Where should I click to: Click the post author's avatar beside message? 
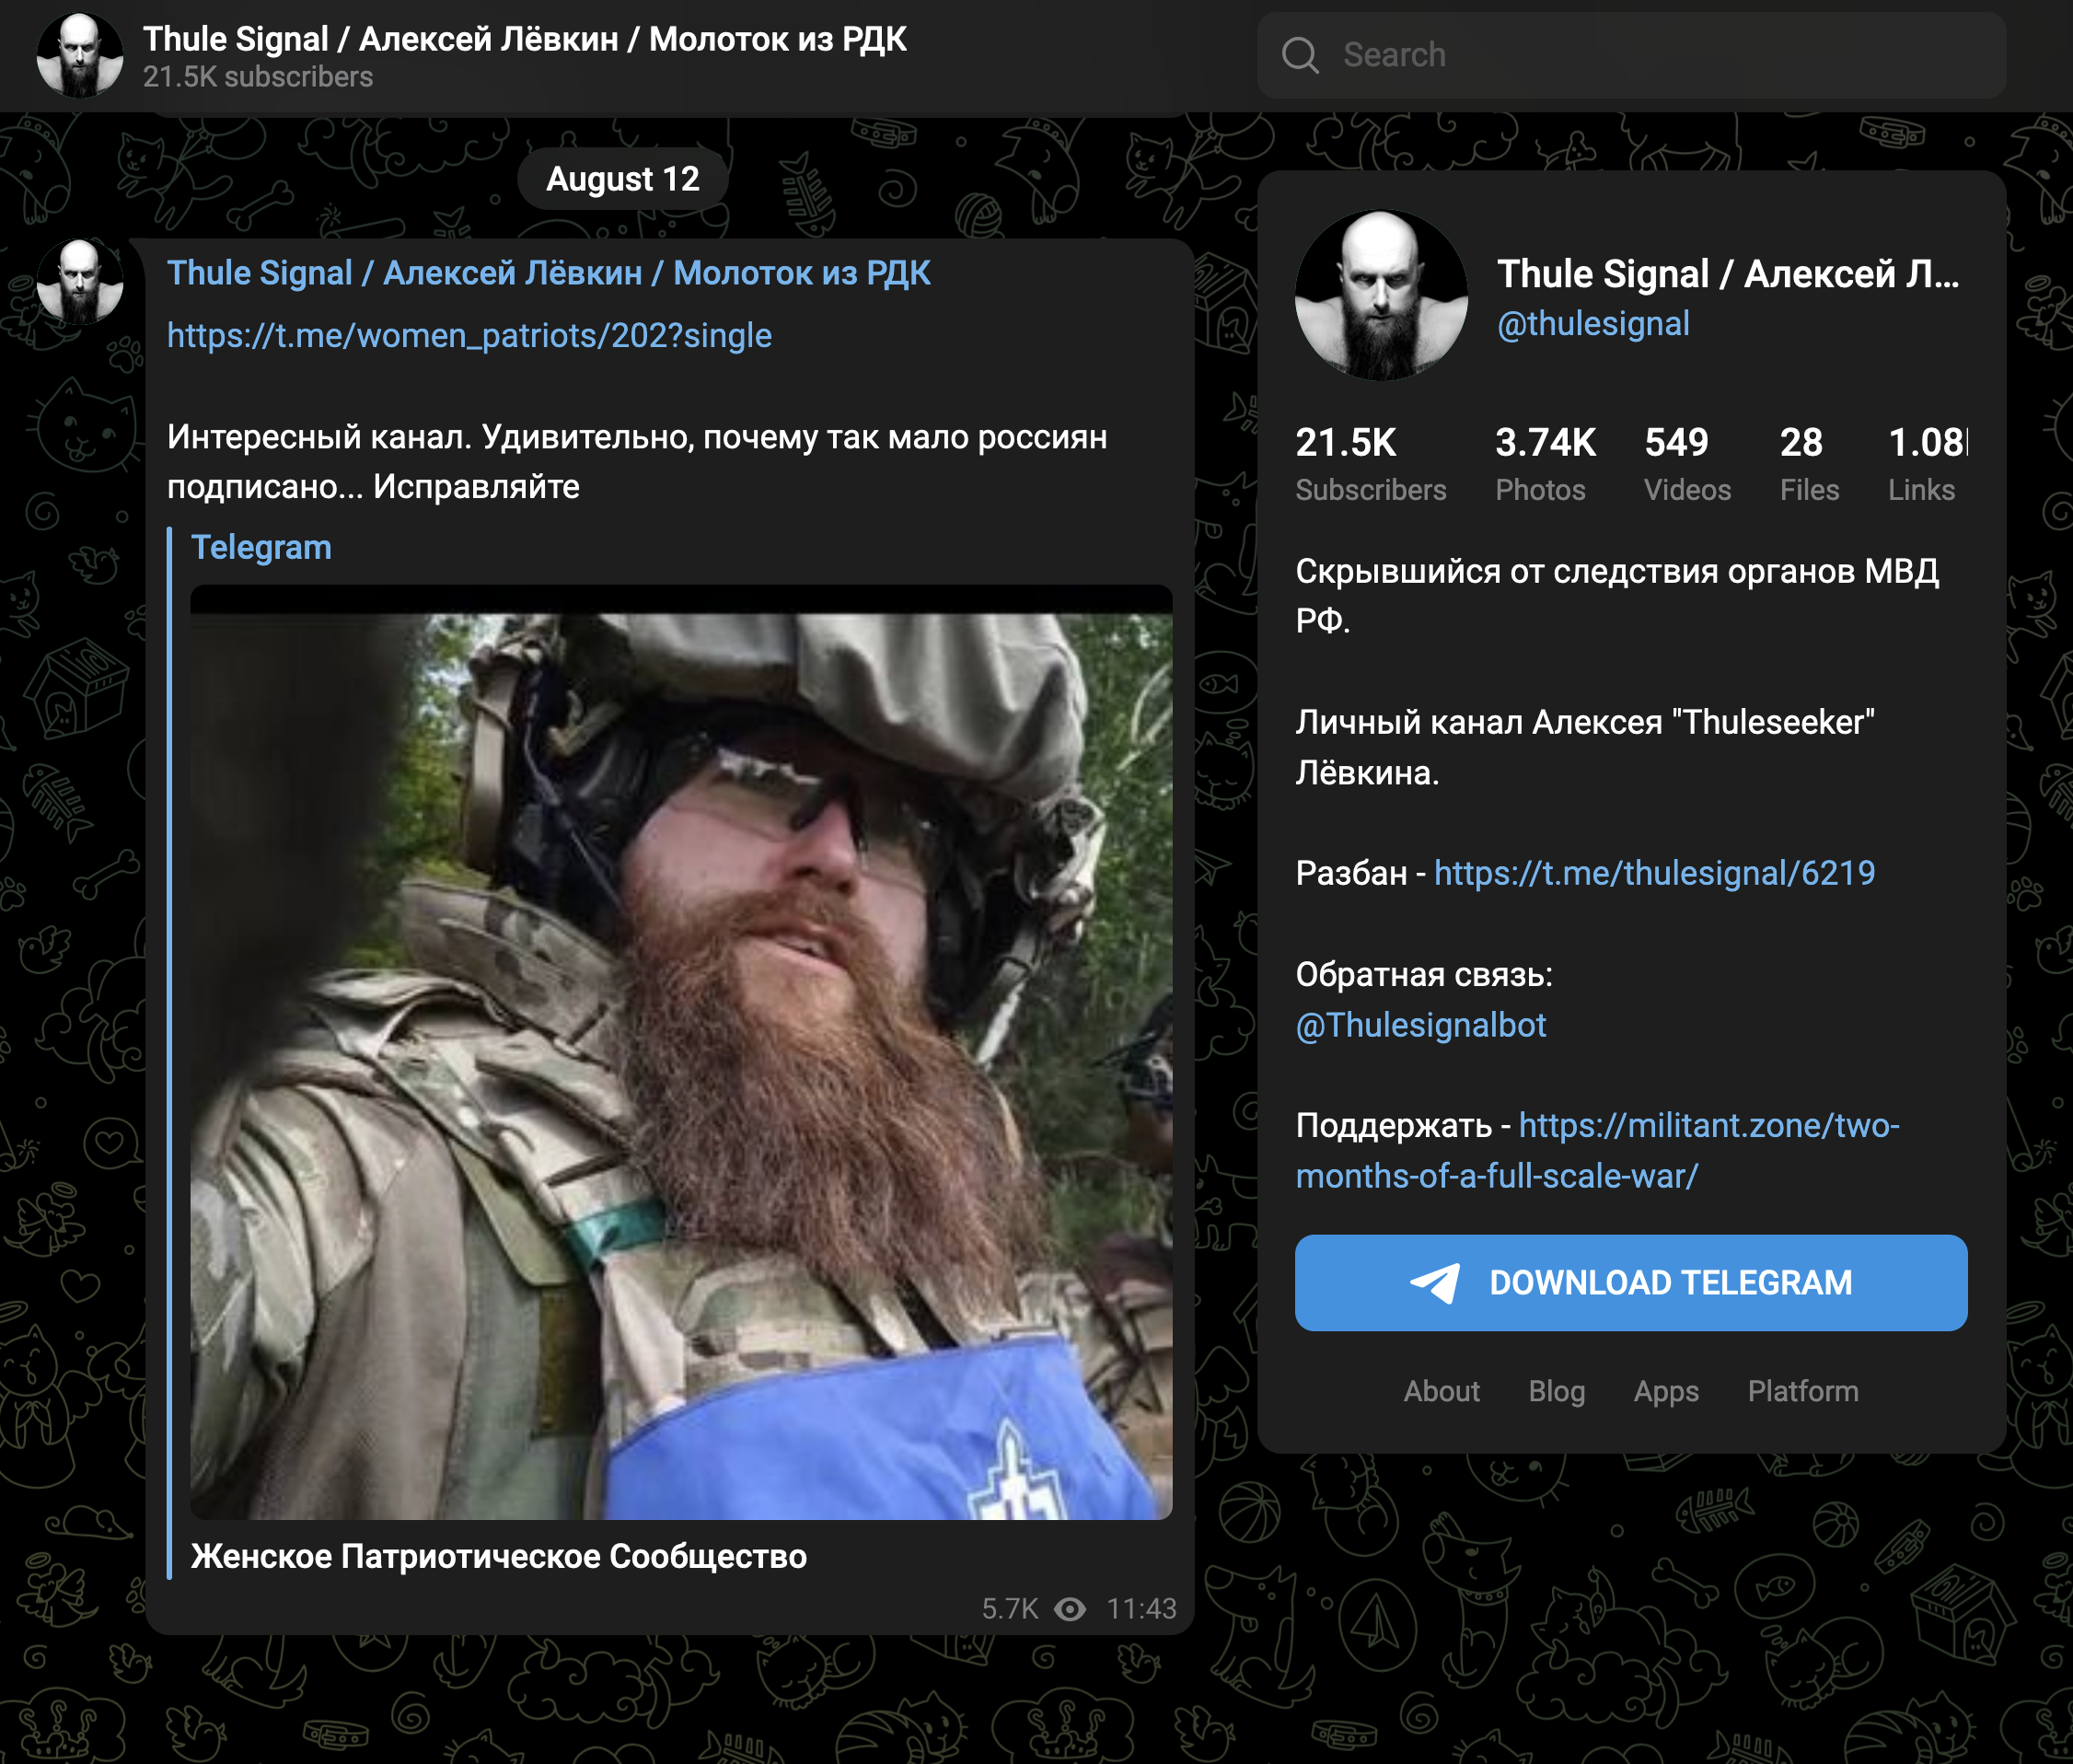click(x=80, y=282)
